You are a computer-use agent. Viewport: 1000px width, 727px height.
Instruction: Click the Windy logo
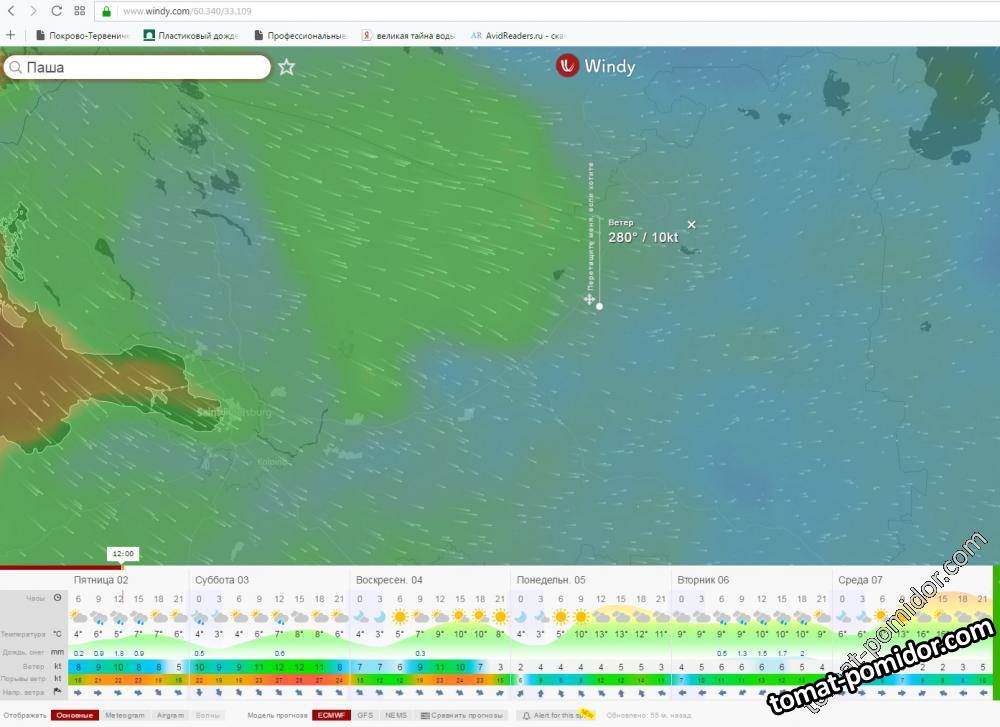[596, 66]
